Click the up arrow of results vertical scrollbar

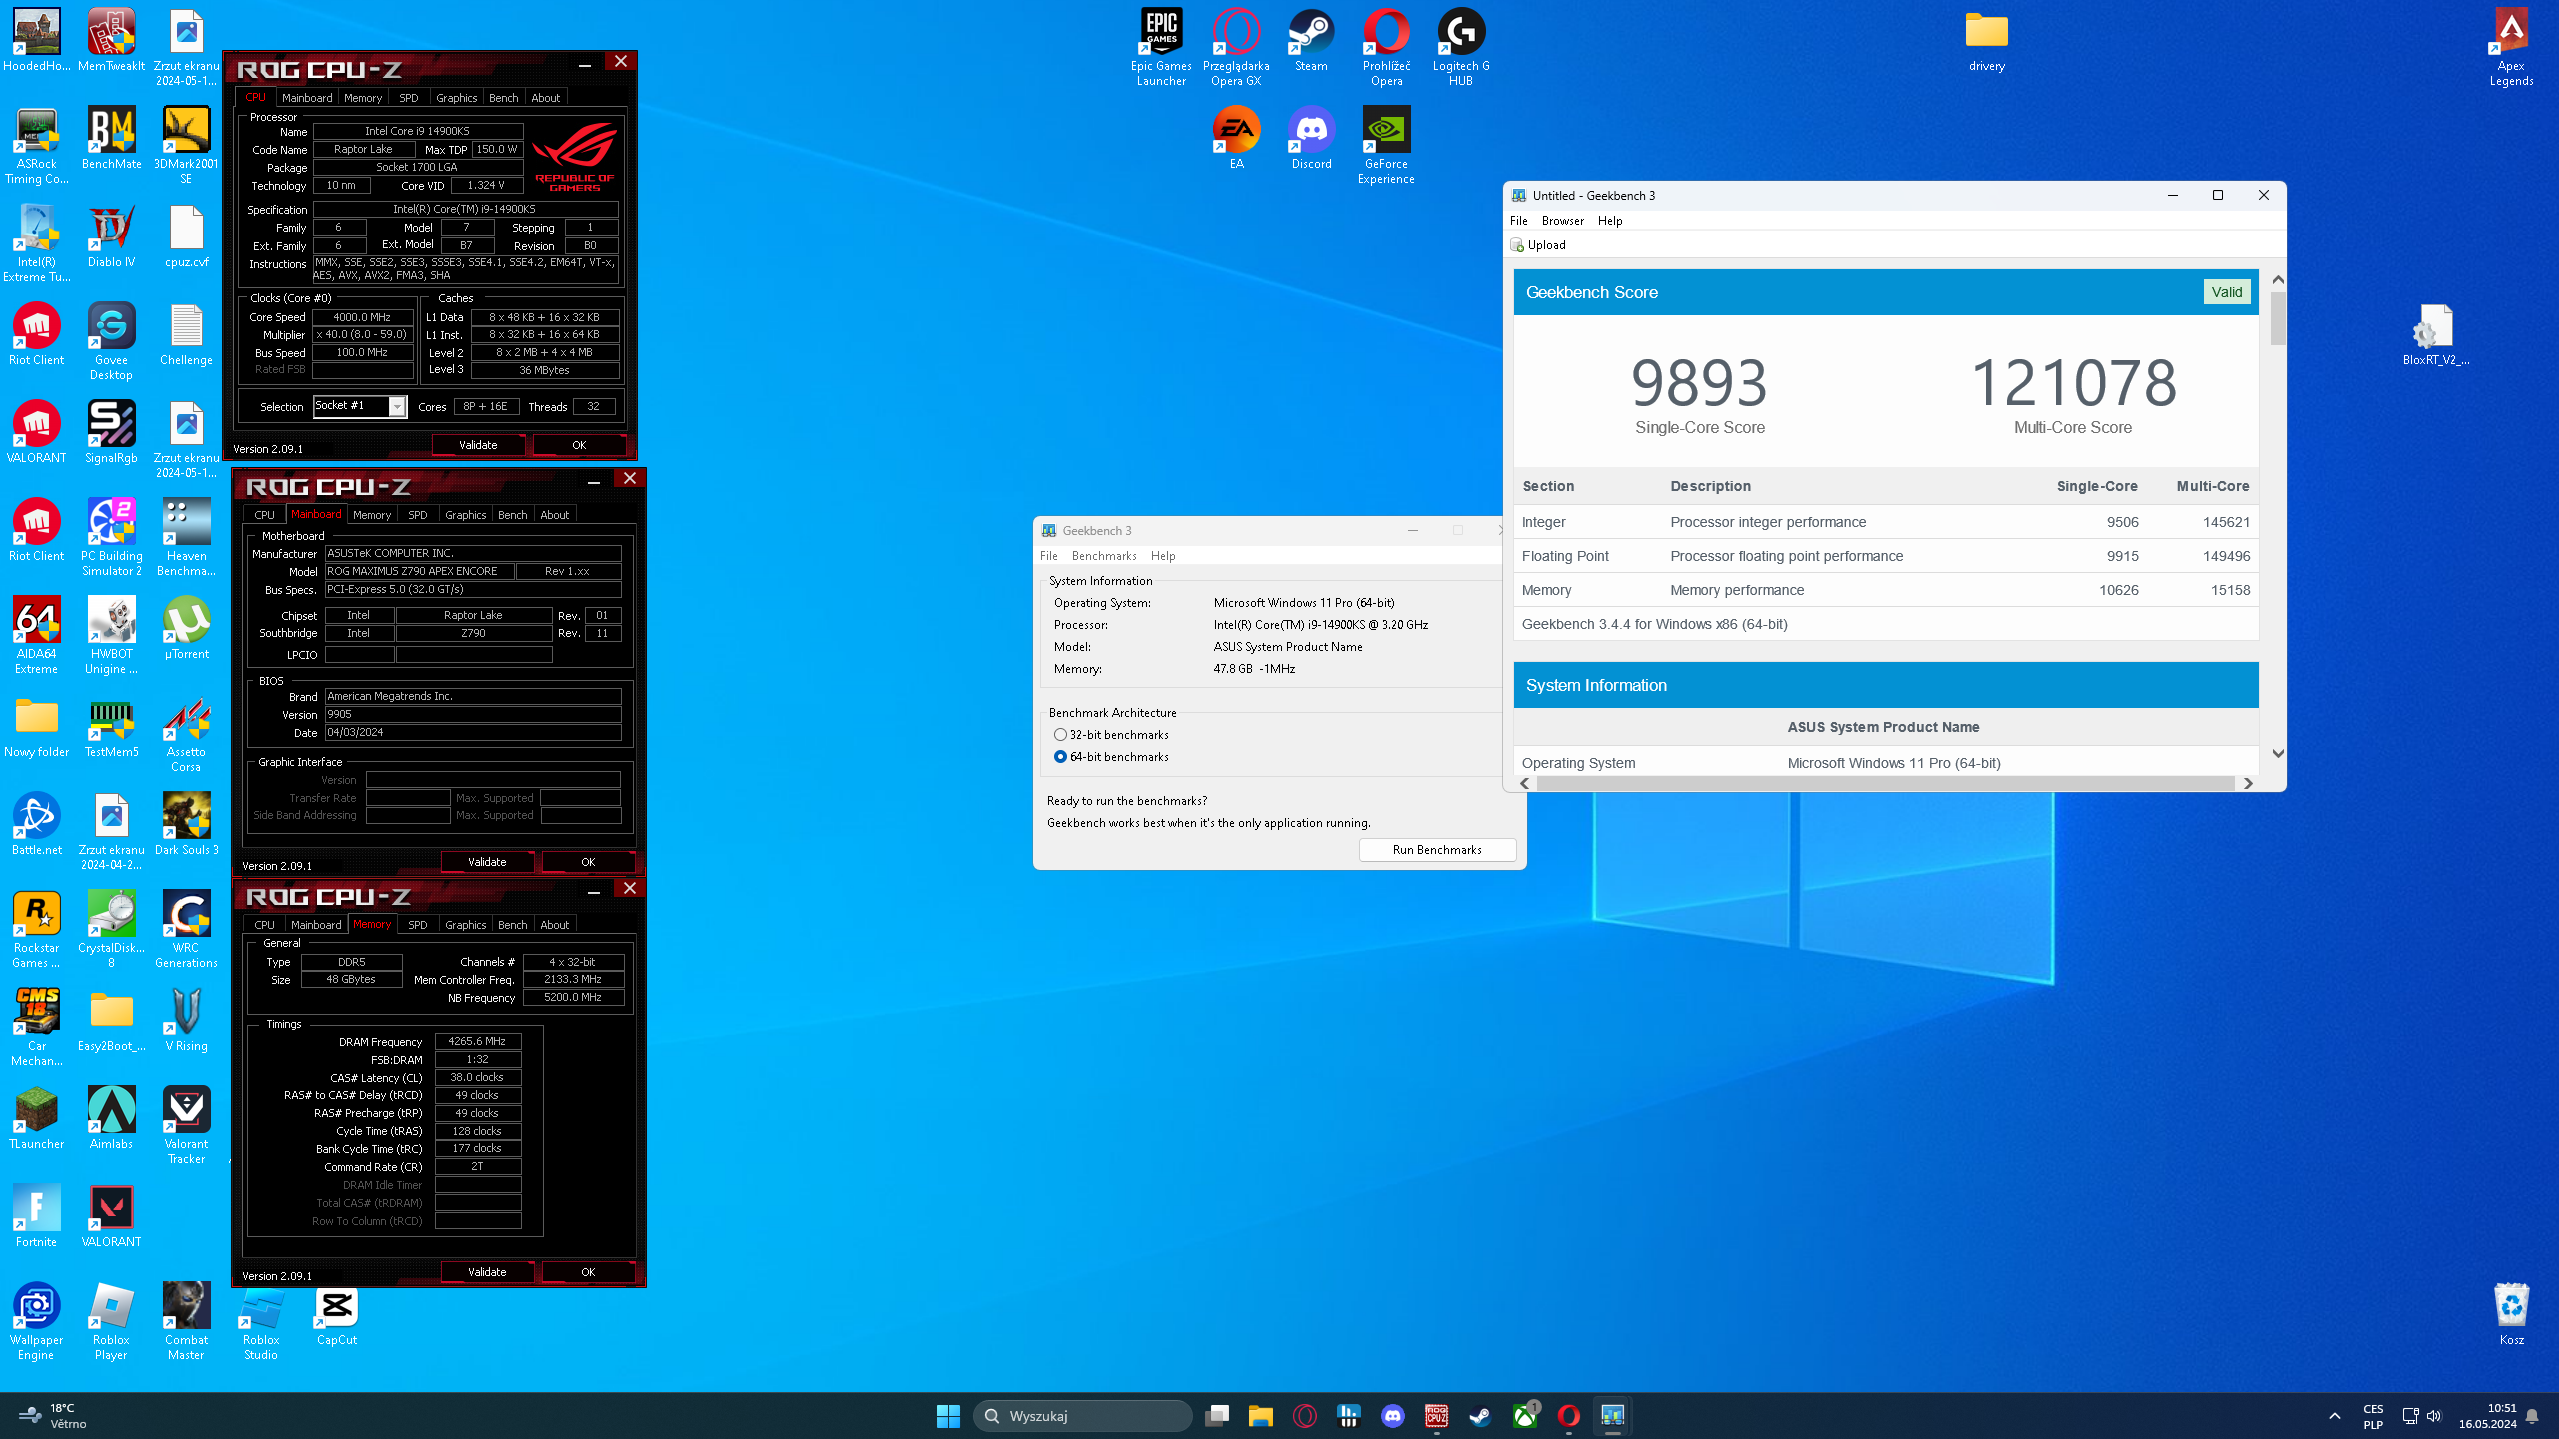pos(2278,280)
